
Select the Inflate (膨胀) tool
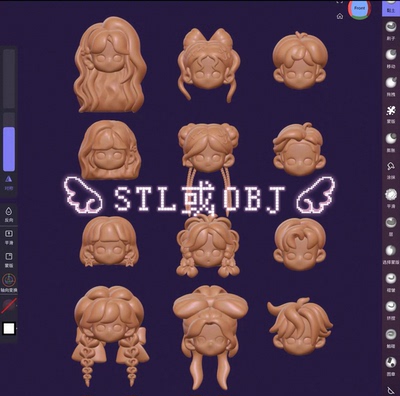click(x=391, y=141)
